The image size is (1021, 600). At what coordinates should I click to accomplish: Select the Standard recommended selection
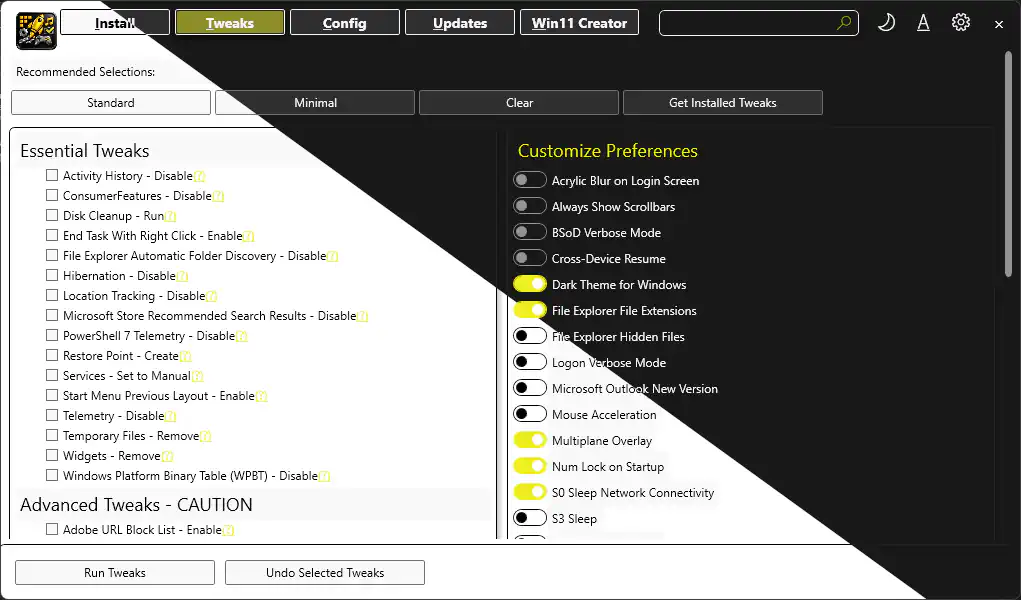tap(111, 103)
